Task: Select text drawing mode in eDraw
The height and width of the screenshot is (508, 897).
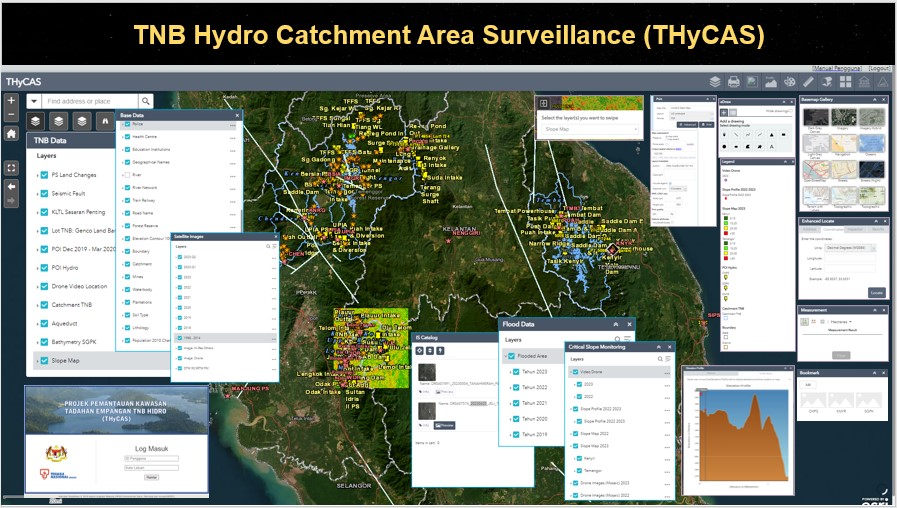Action: point(772,146)
